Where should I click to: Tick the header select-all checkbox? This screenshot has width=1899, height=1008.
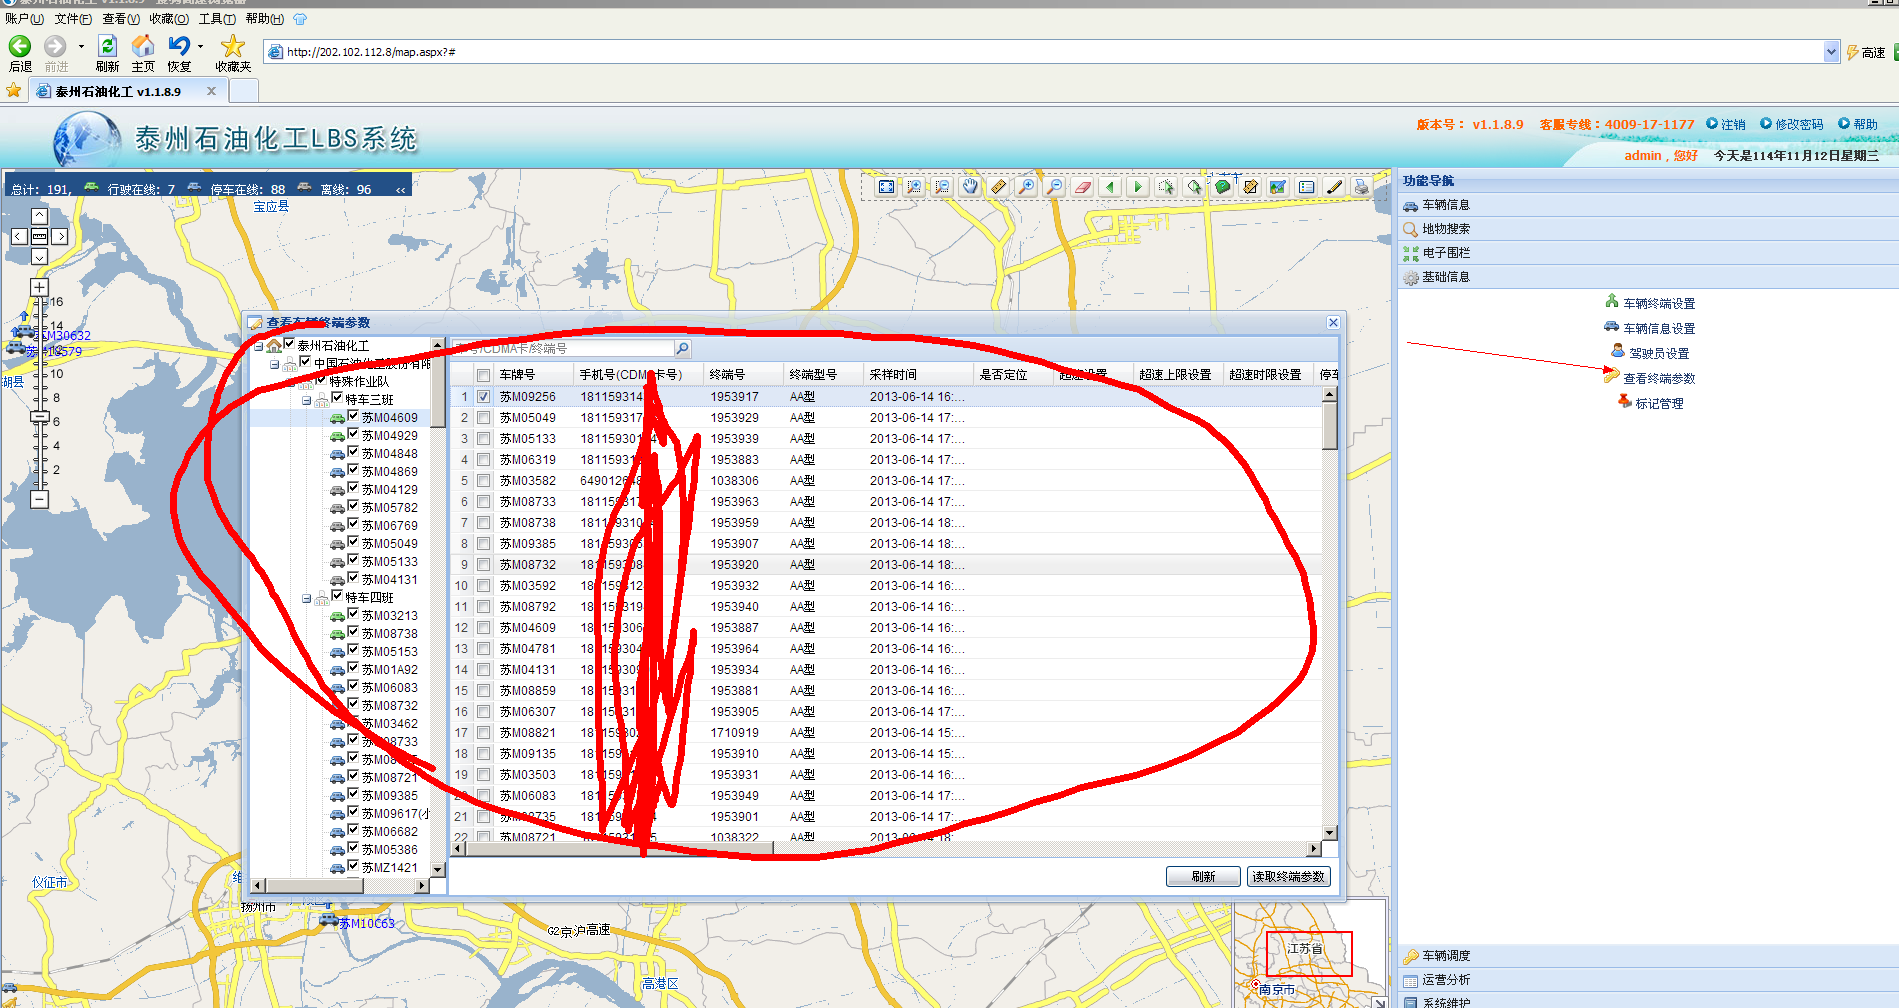[x=484, y=375]
